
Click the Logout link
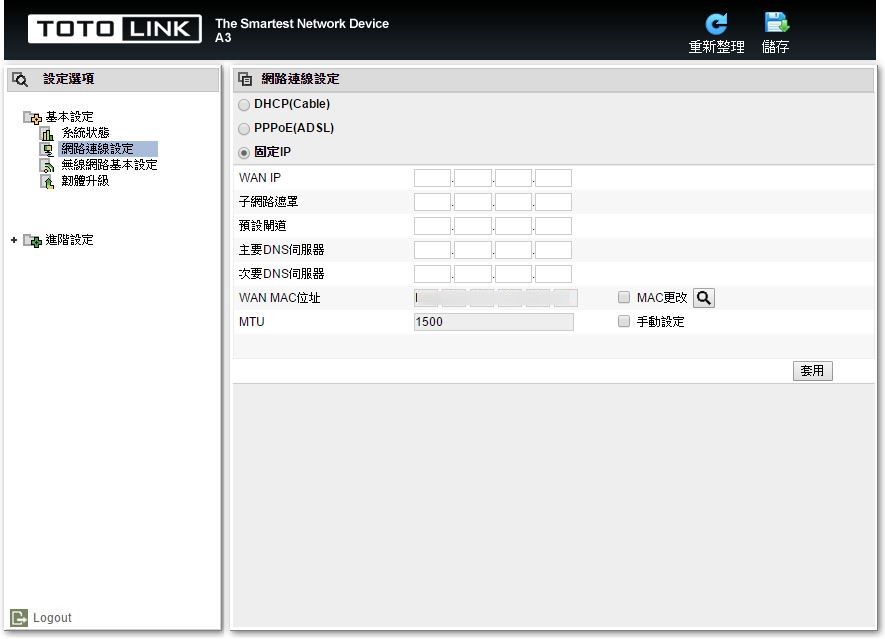(52, 618)
